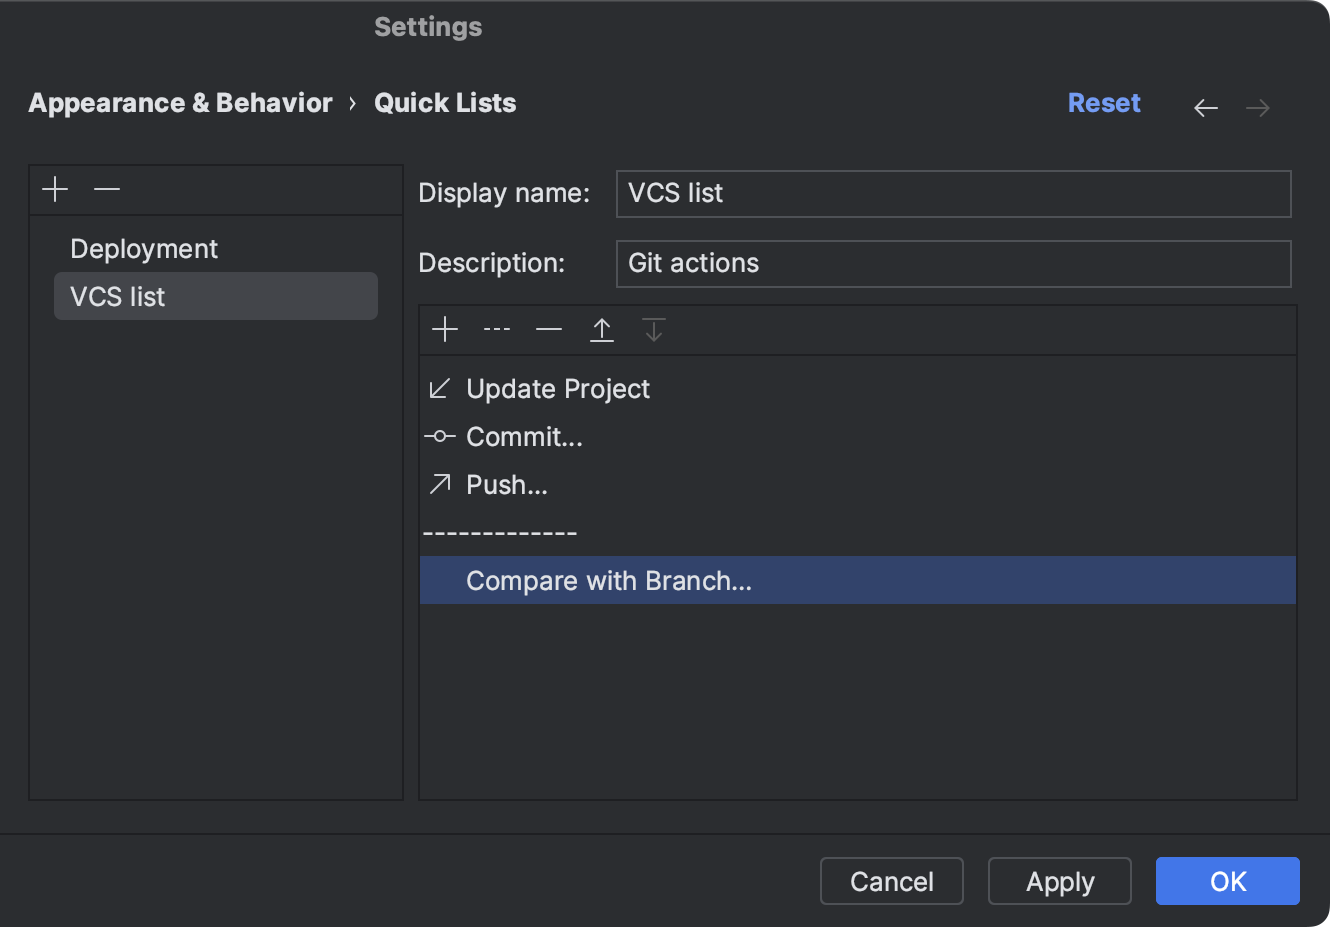
Task: Select the Deployment quick list
Action: tap(144, 248)
